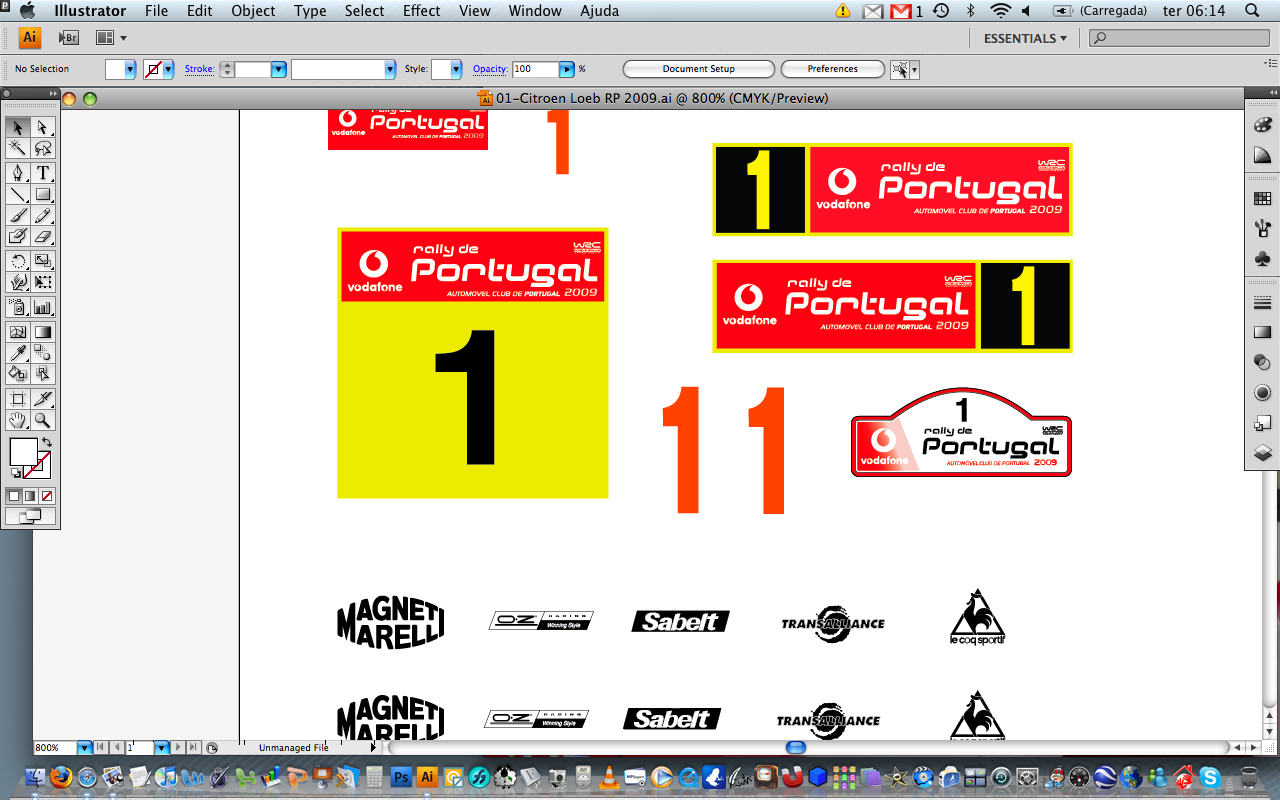
Task: Choose the Free Transform tool
Action: pyautogui.click(x=43, y=282)
